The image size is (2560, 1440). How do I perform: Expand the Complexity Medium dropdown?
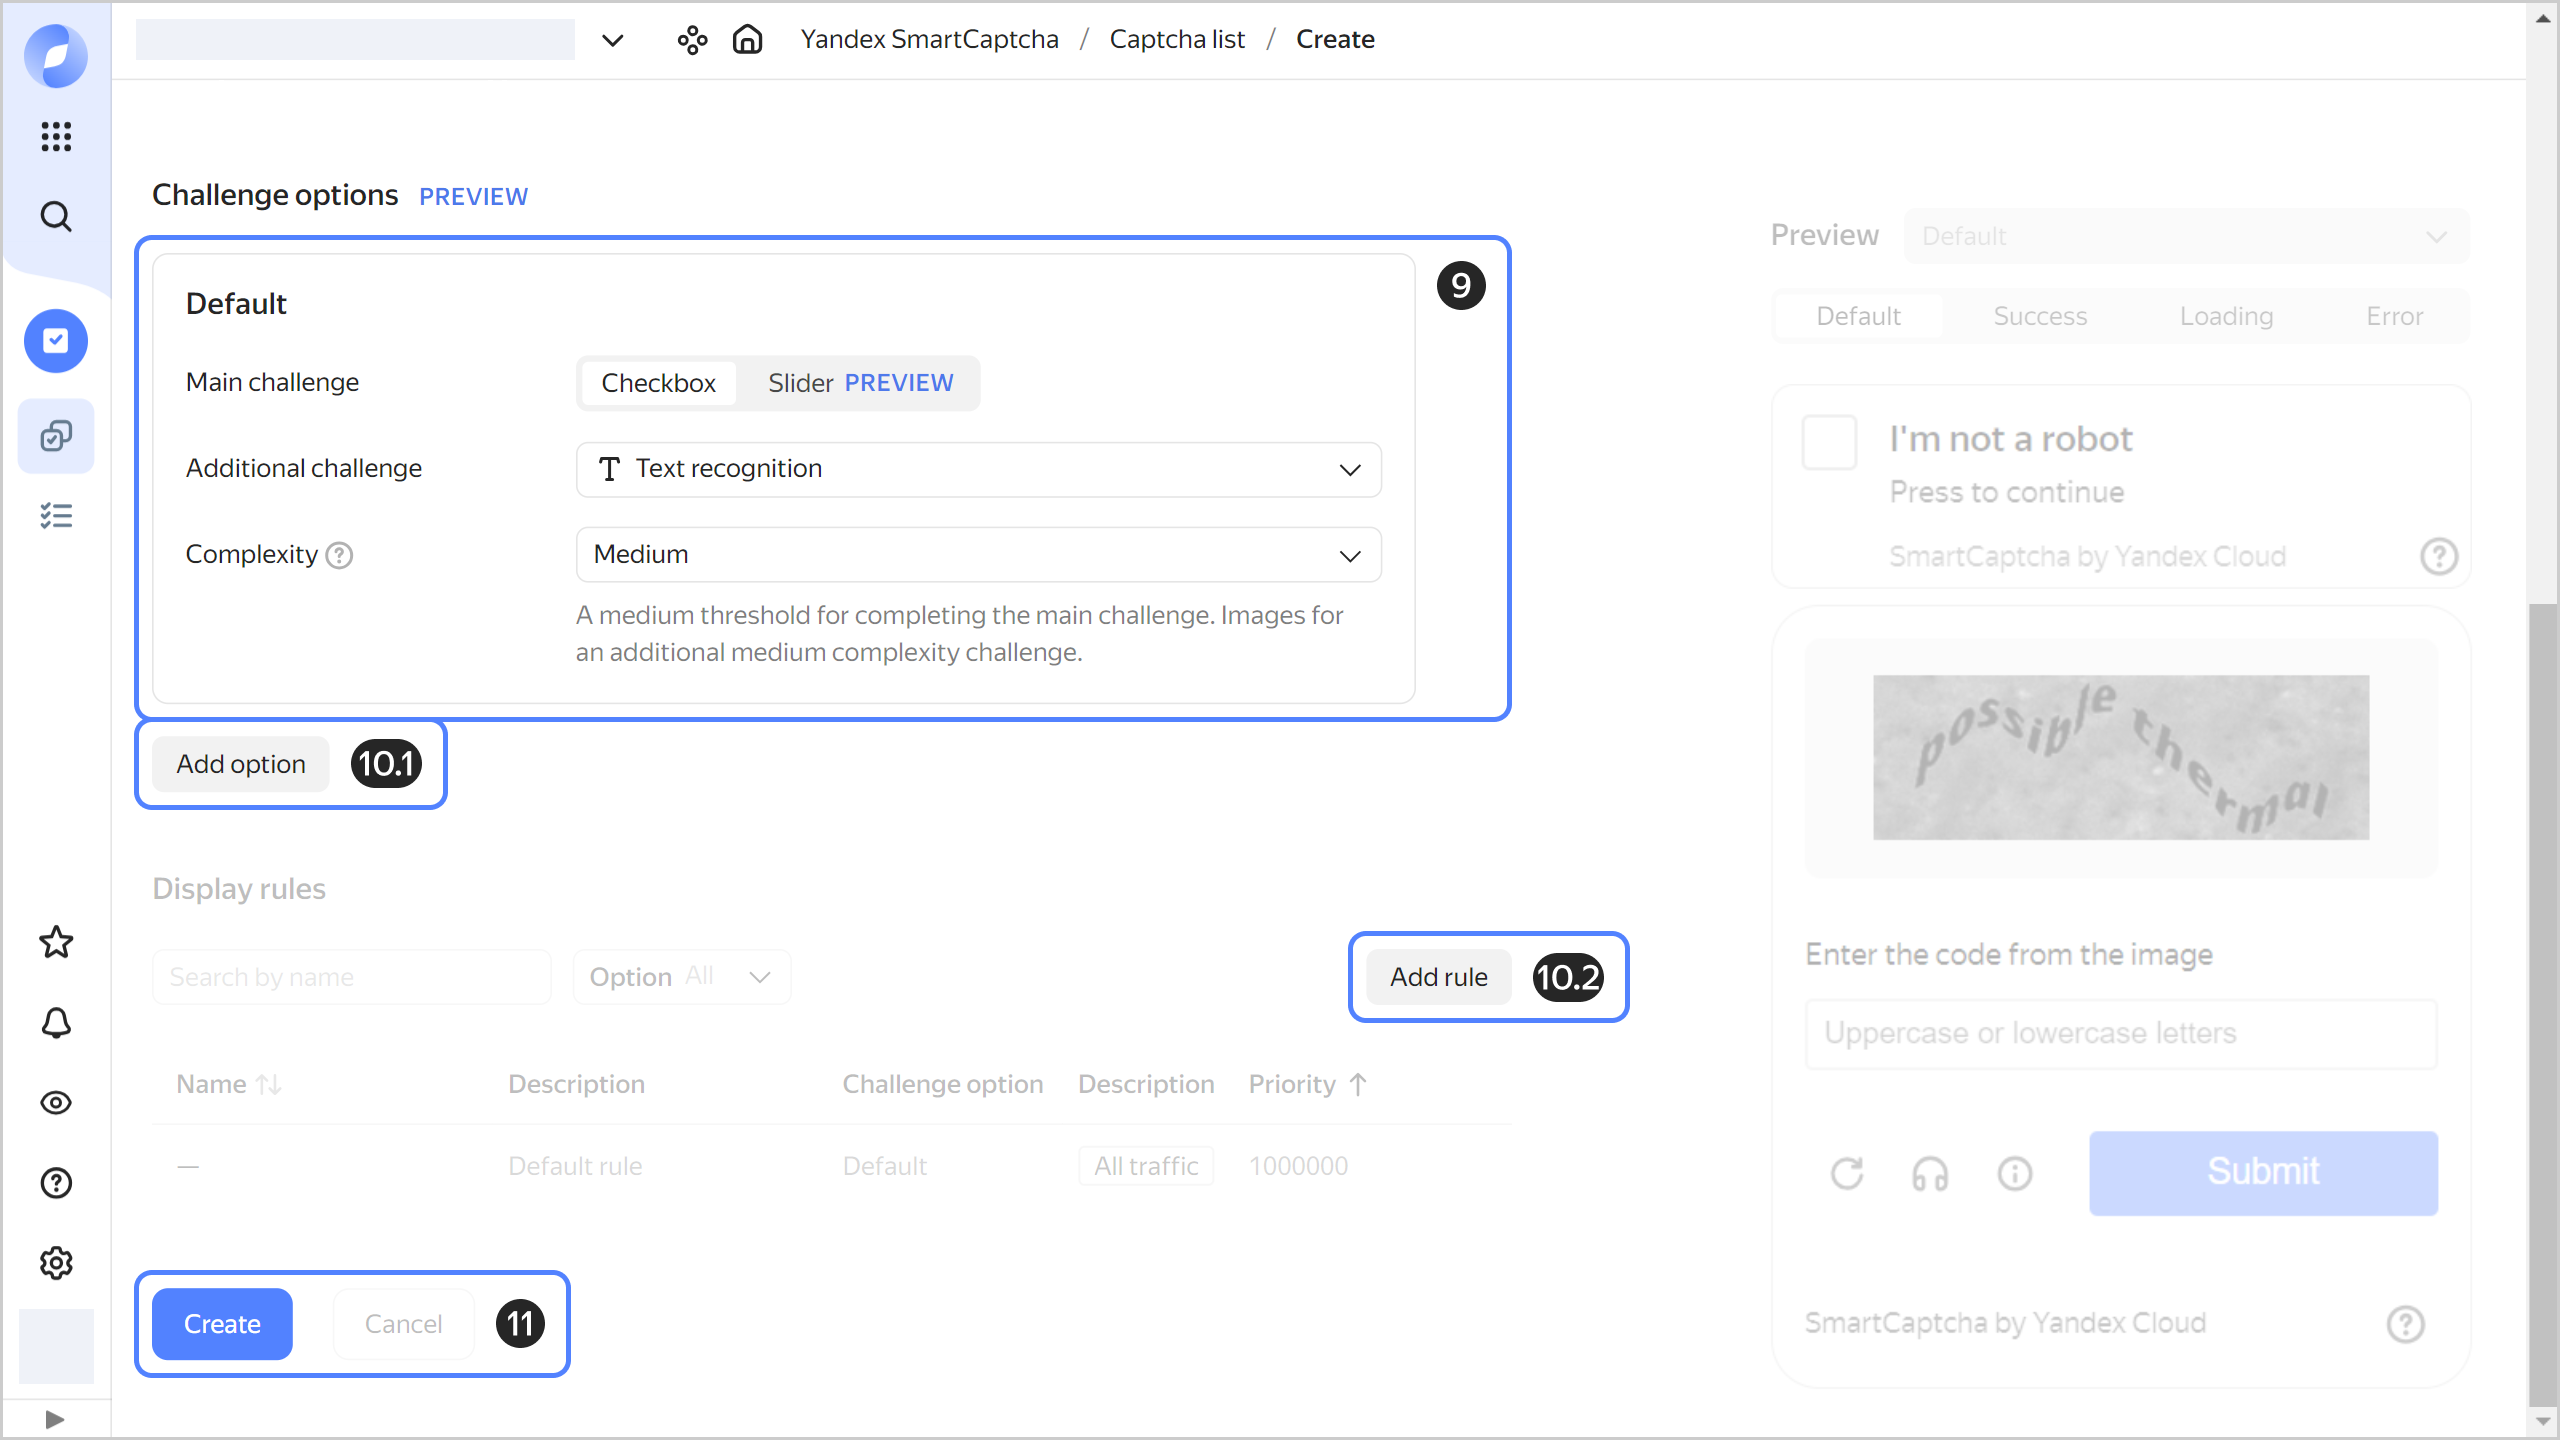[978, 555]
